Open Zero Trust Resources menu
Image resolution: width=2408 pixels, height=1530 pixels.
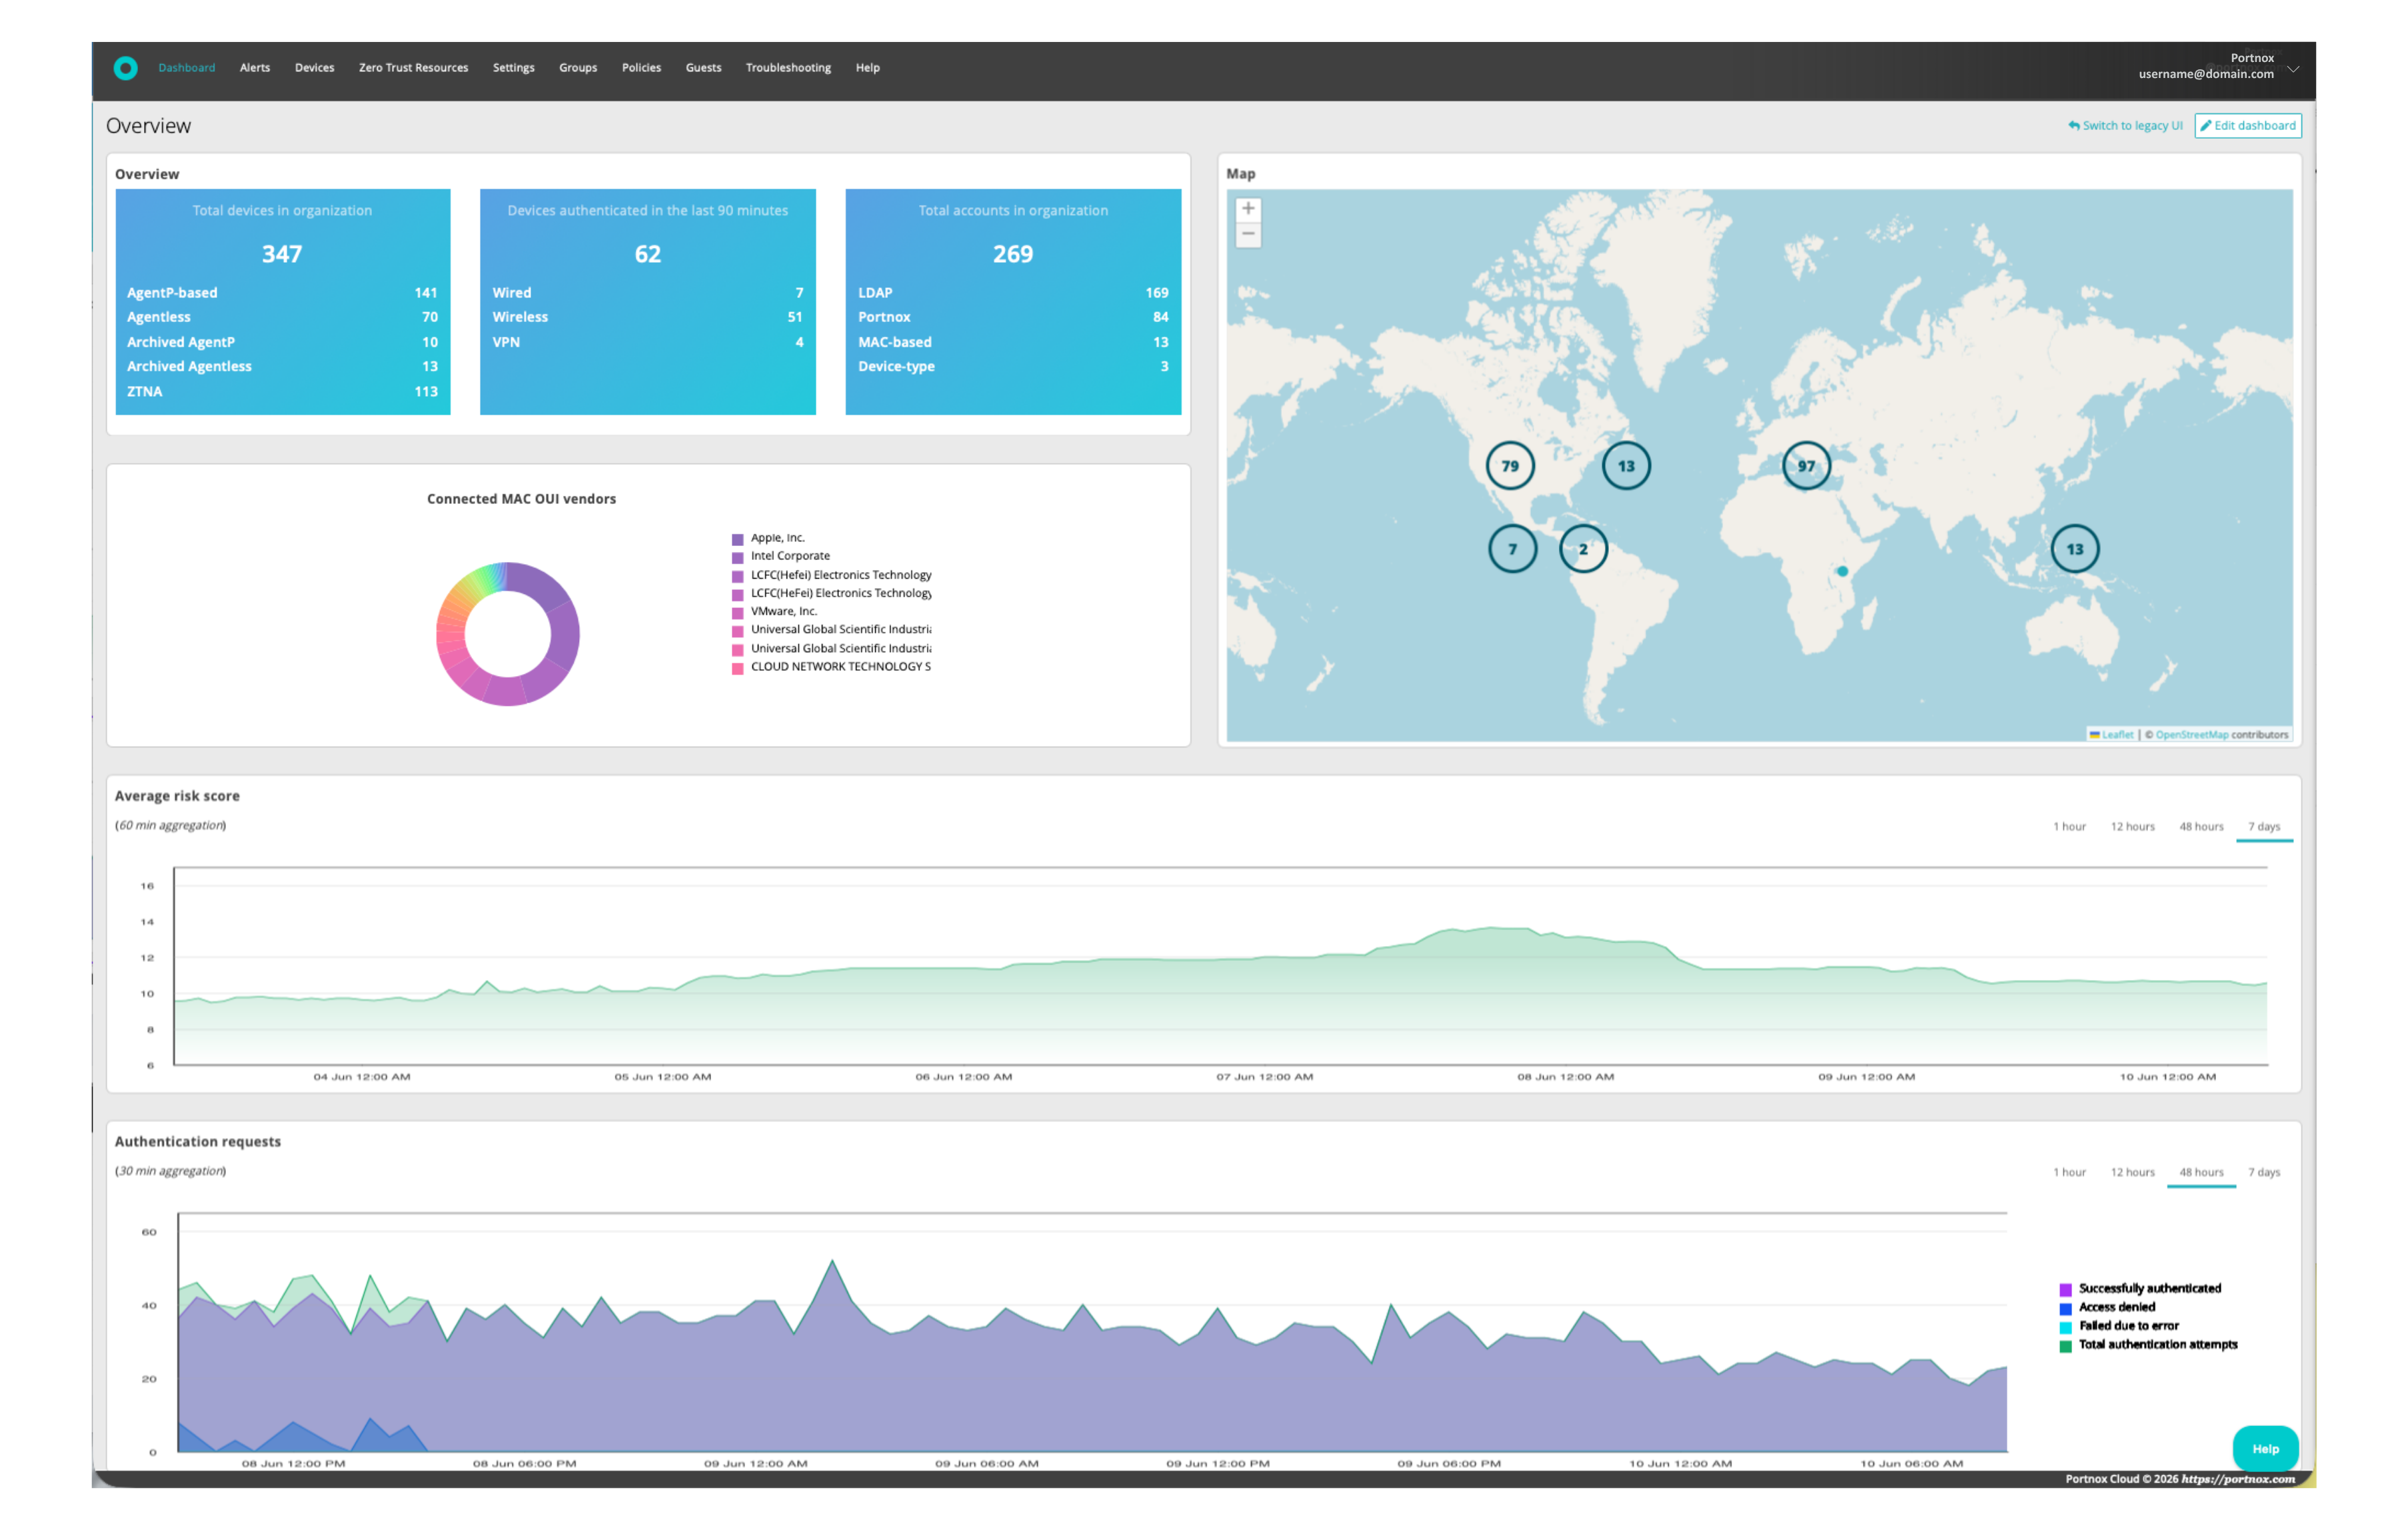click(x=413, y=68)
